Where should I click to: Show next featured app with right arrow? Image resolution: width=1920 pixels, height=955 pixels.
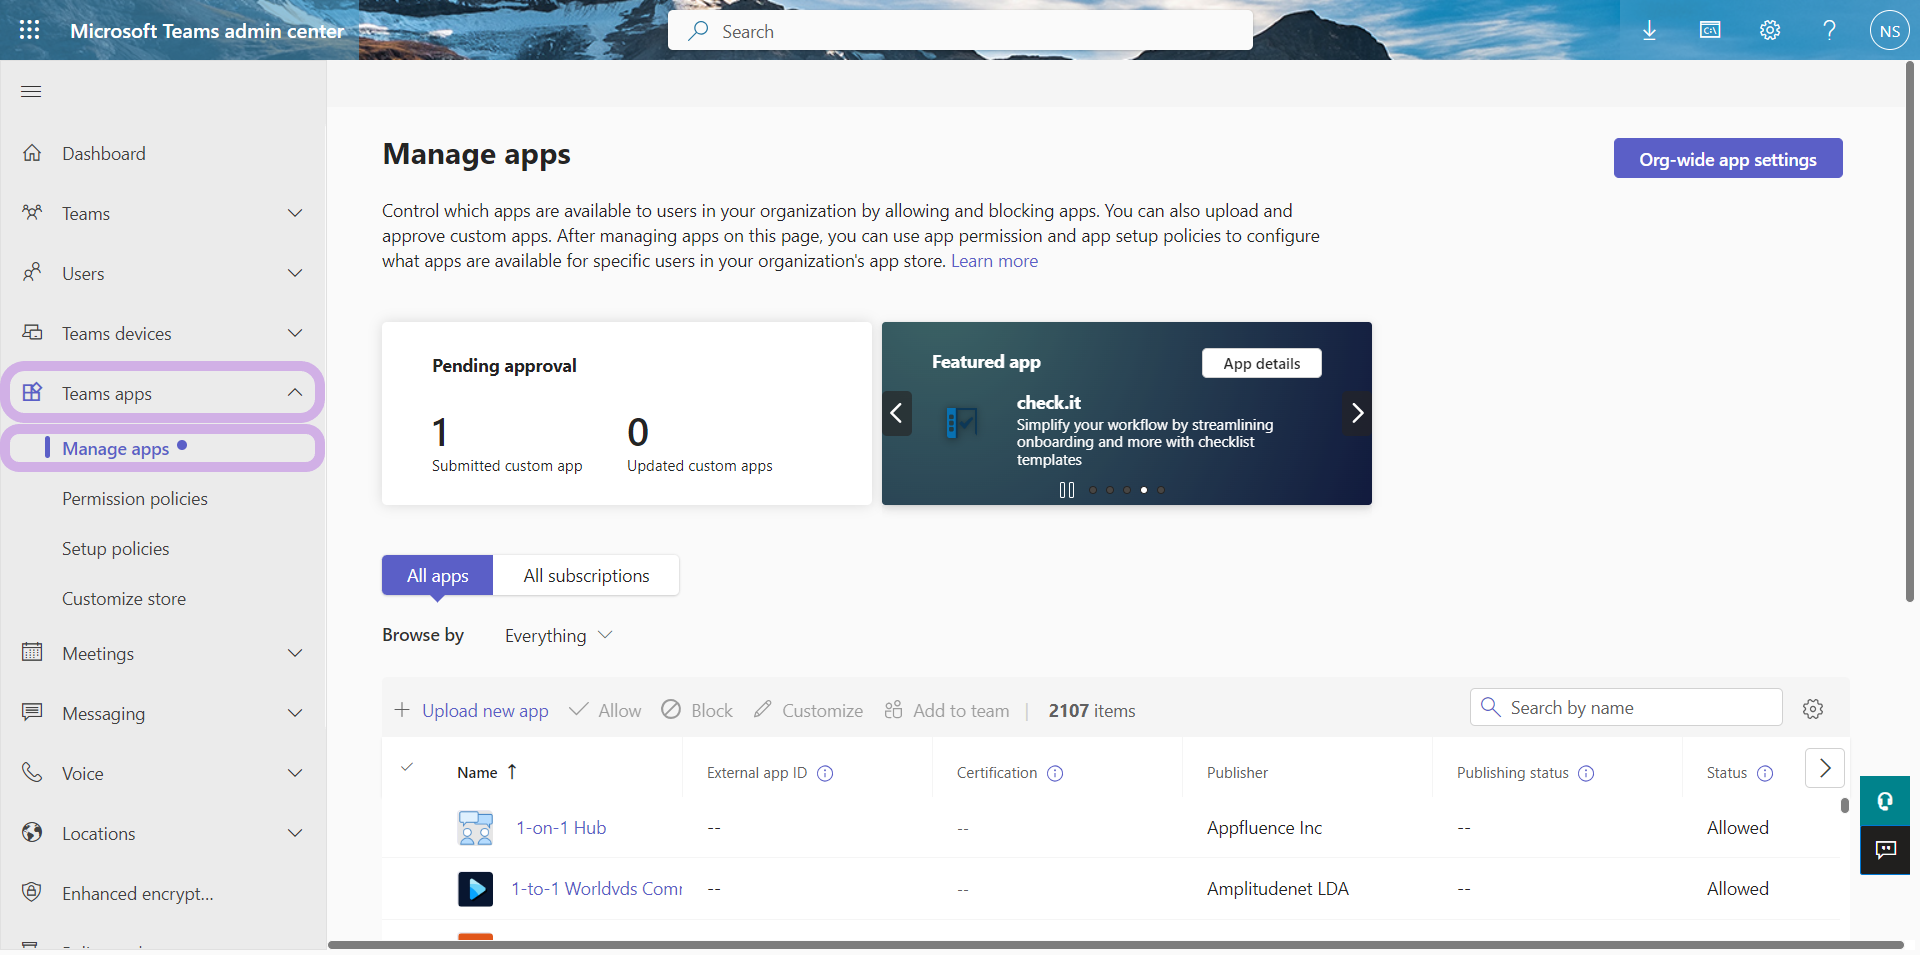pos(1356,413)
